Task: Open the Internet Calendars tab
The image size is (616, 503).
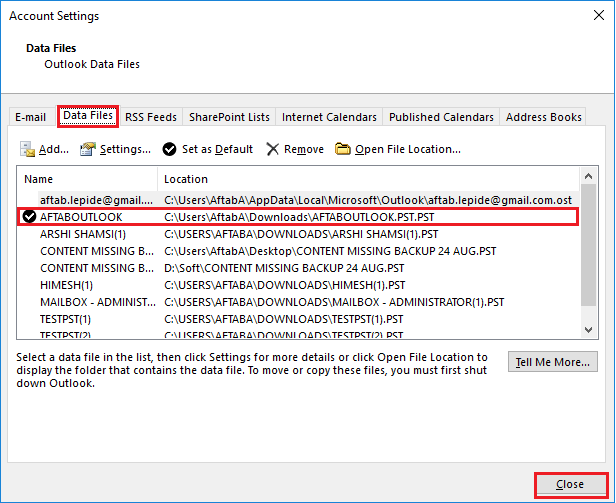Action: tap(329, 117)
